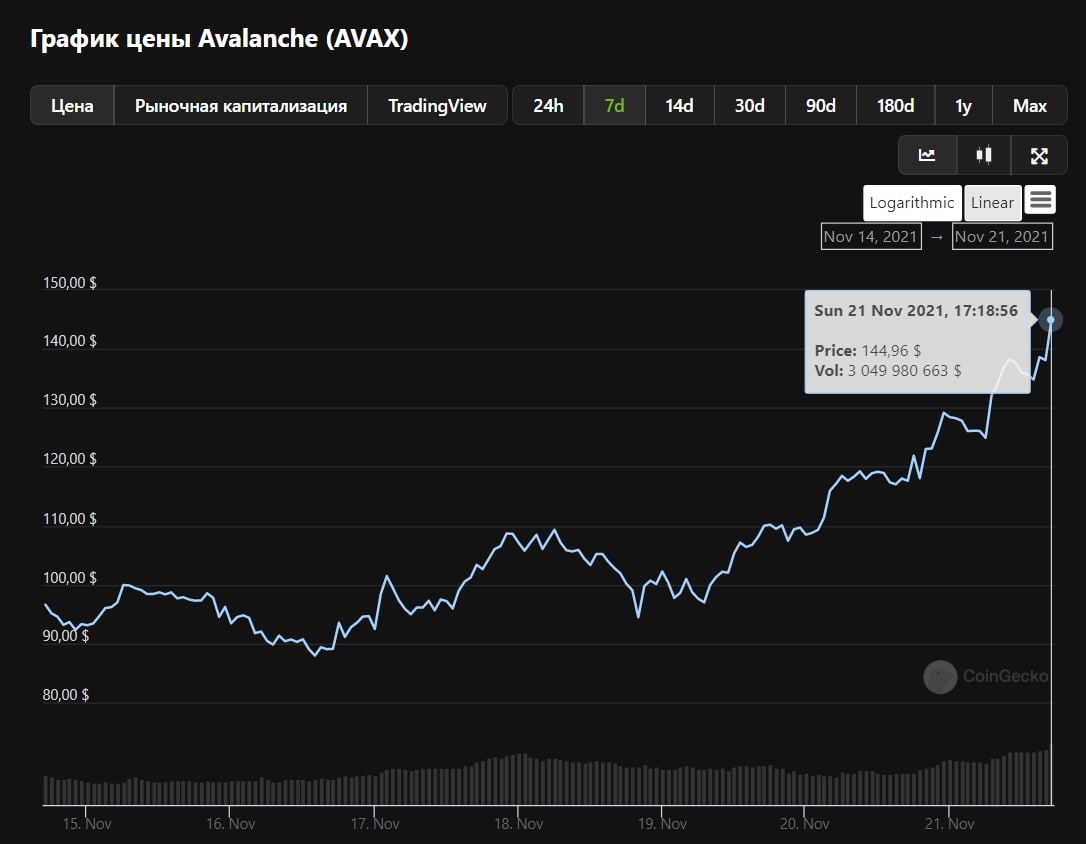Click the 21. Nov date label
Image resolution: width=1086 pixels, height=844 pixels.
point(950,824)
